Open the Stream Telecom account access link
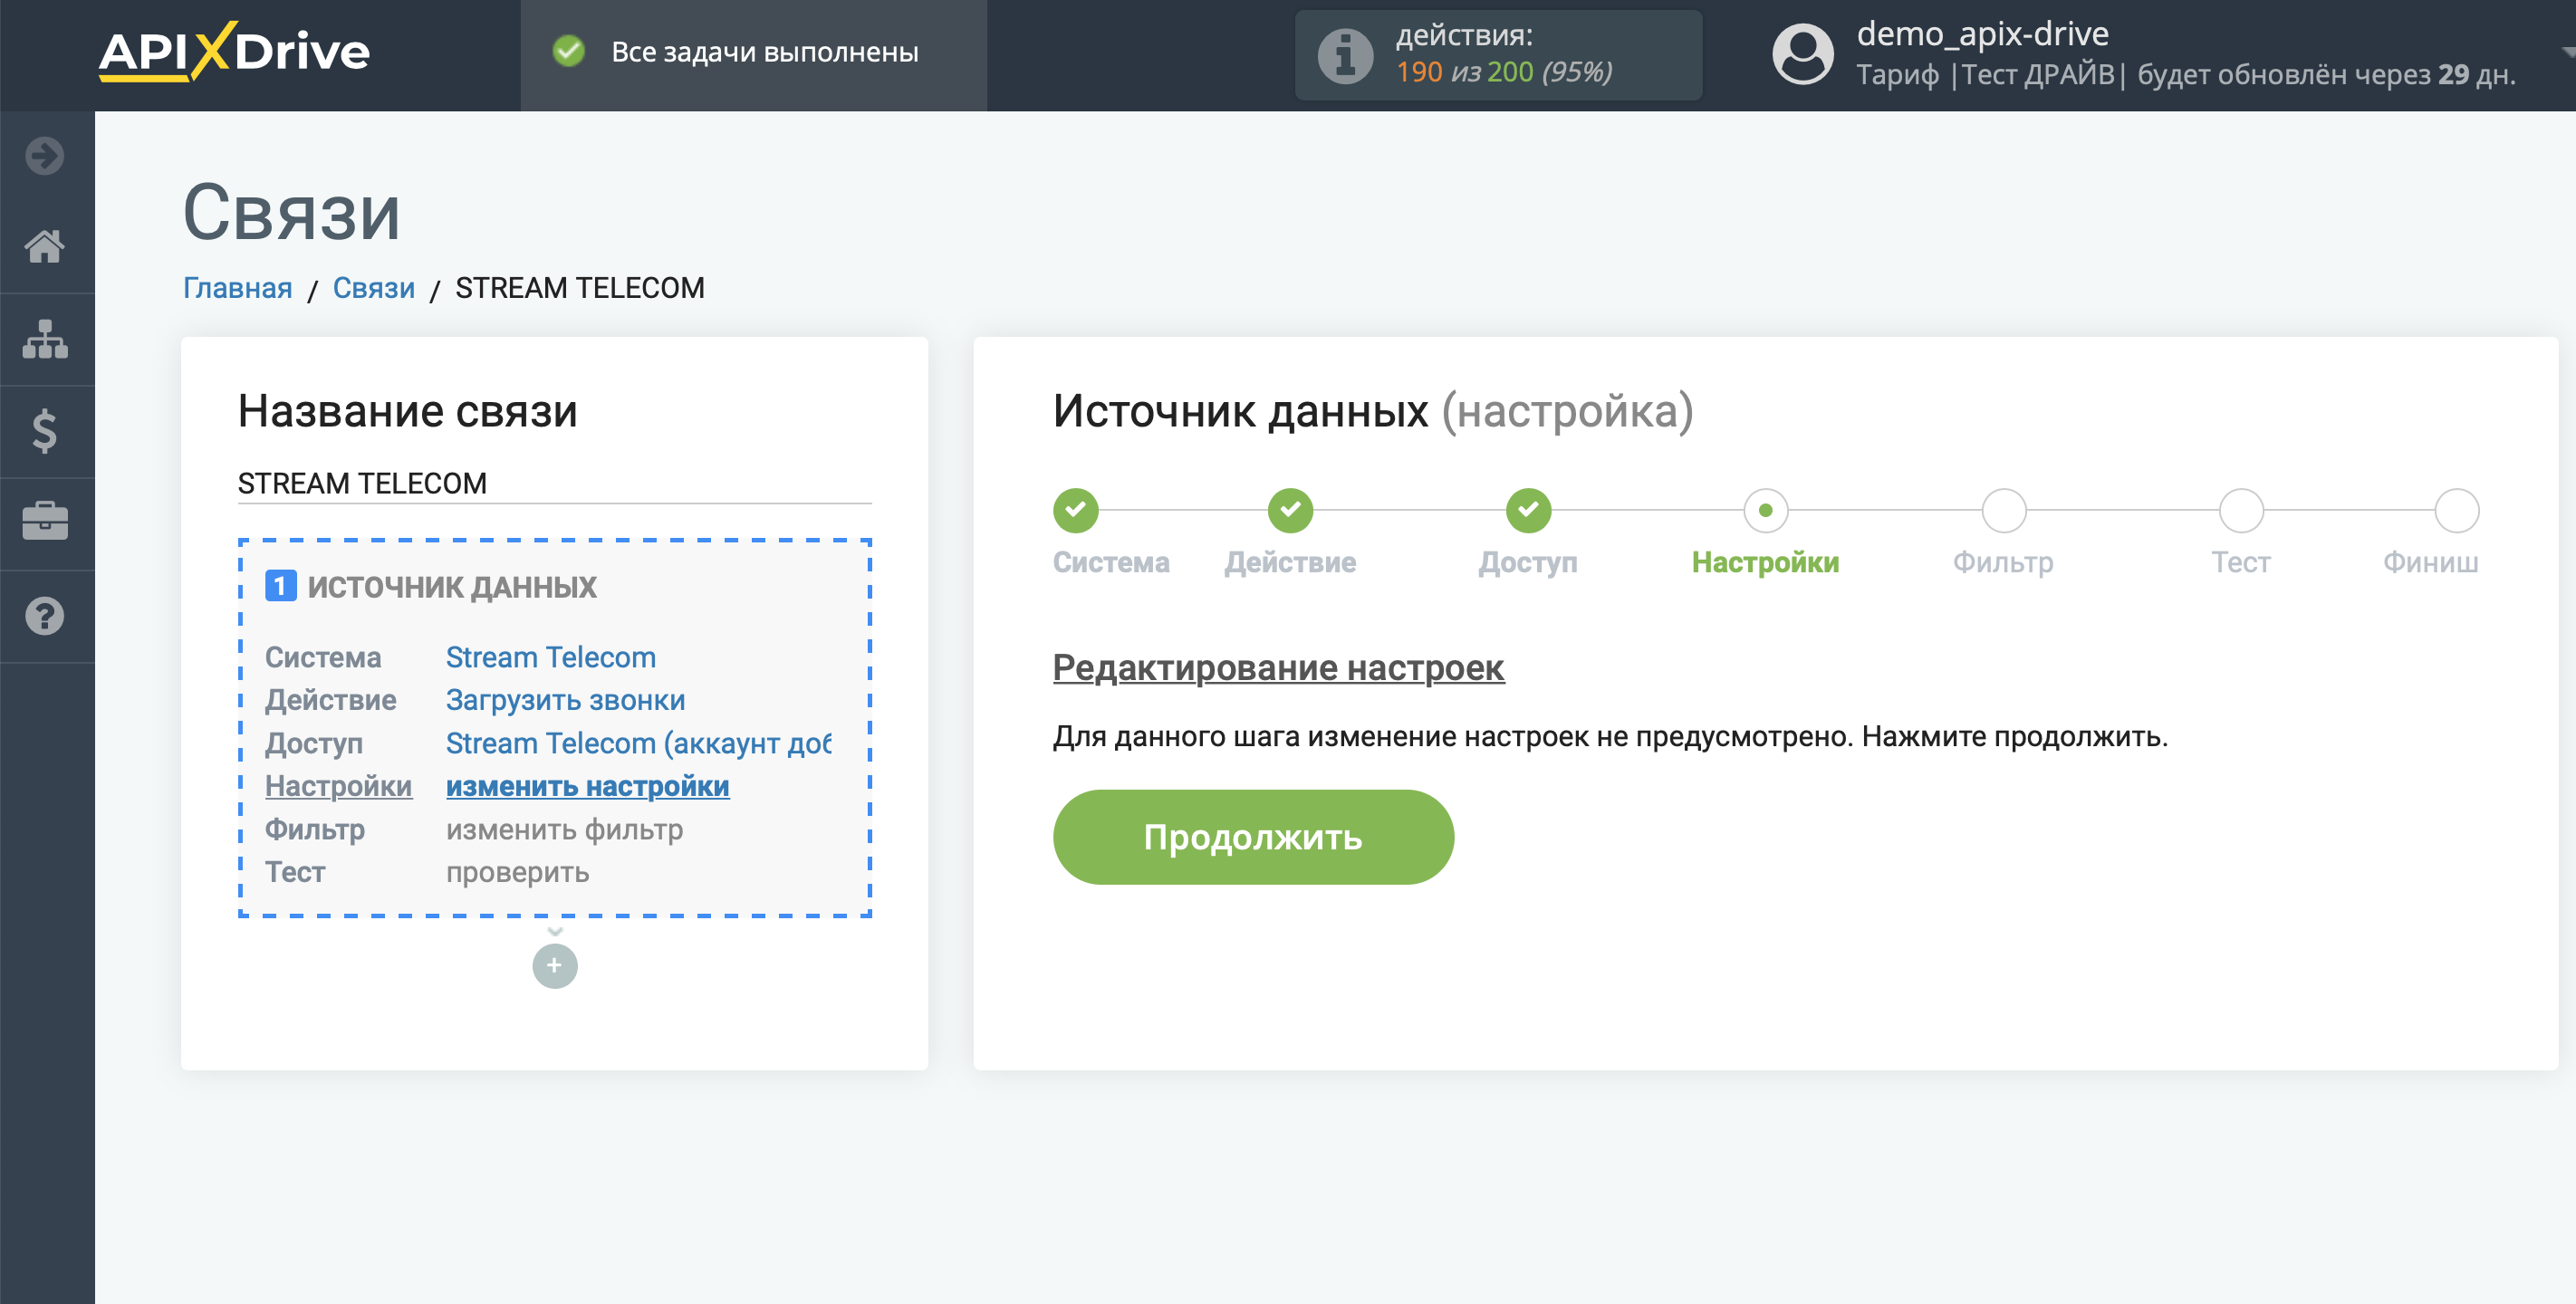2576x1304 pixels. point(638,743)
